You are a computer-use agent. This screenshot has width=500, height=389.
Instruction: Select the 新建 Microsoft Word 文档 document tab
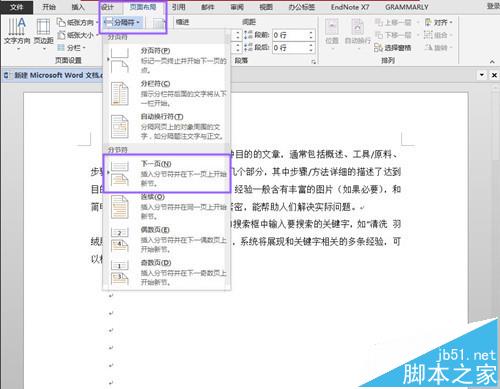[x=53, y=75]
